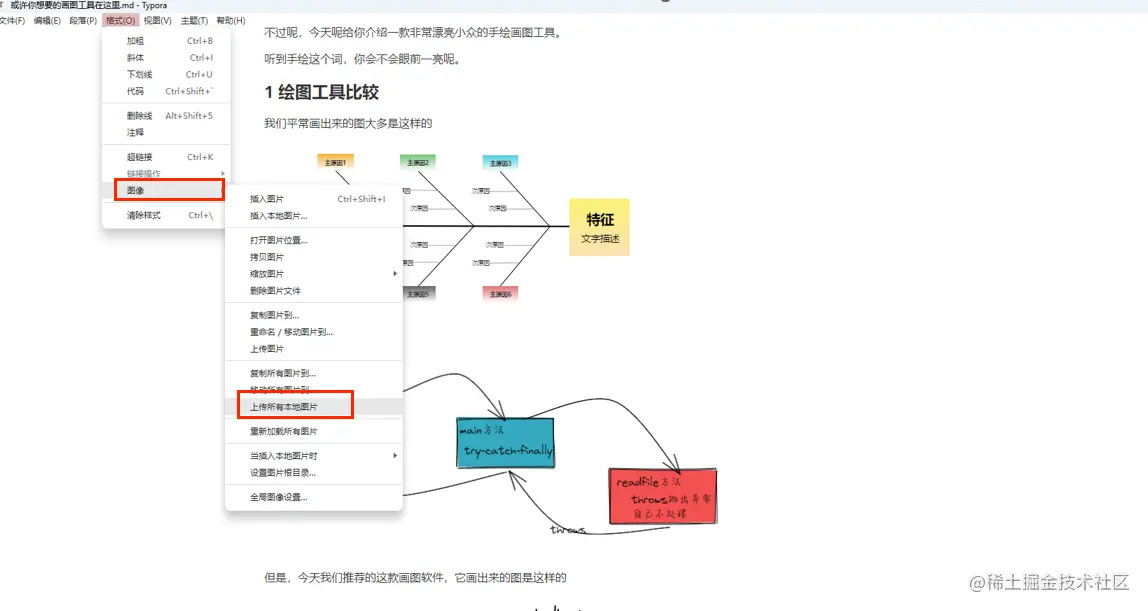Open the 主题(T) menu
The image size is (1148, 611).
194,20
